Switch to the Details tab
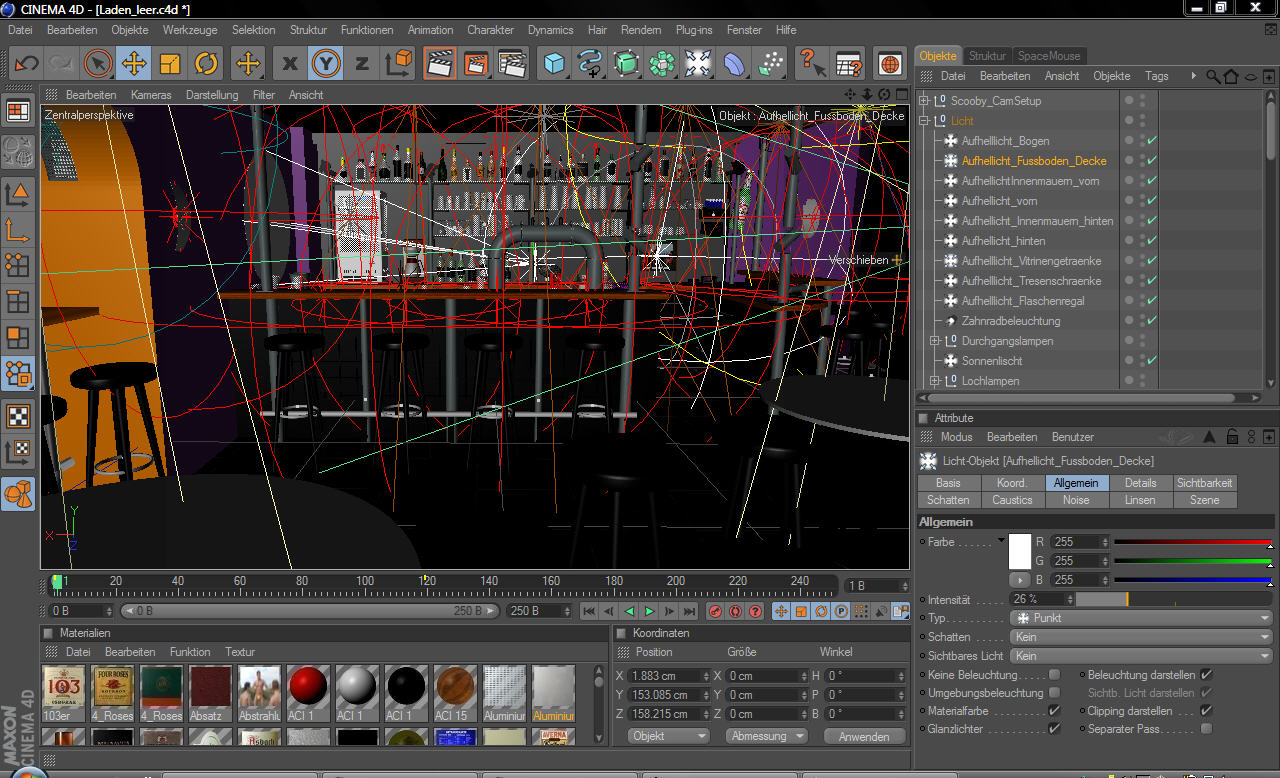Screen dimensions: 1280x778 pyautogui.click(x=1140, y=483)
